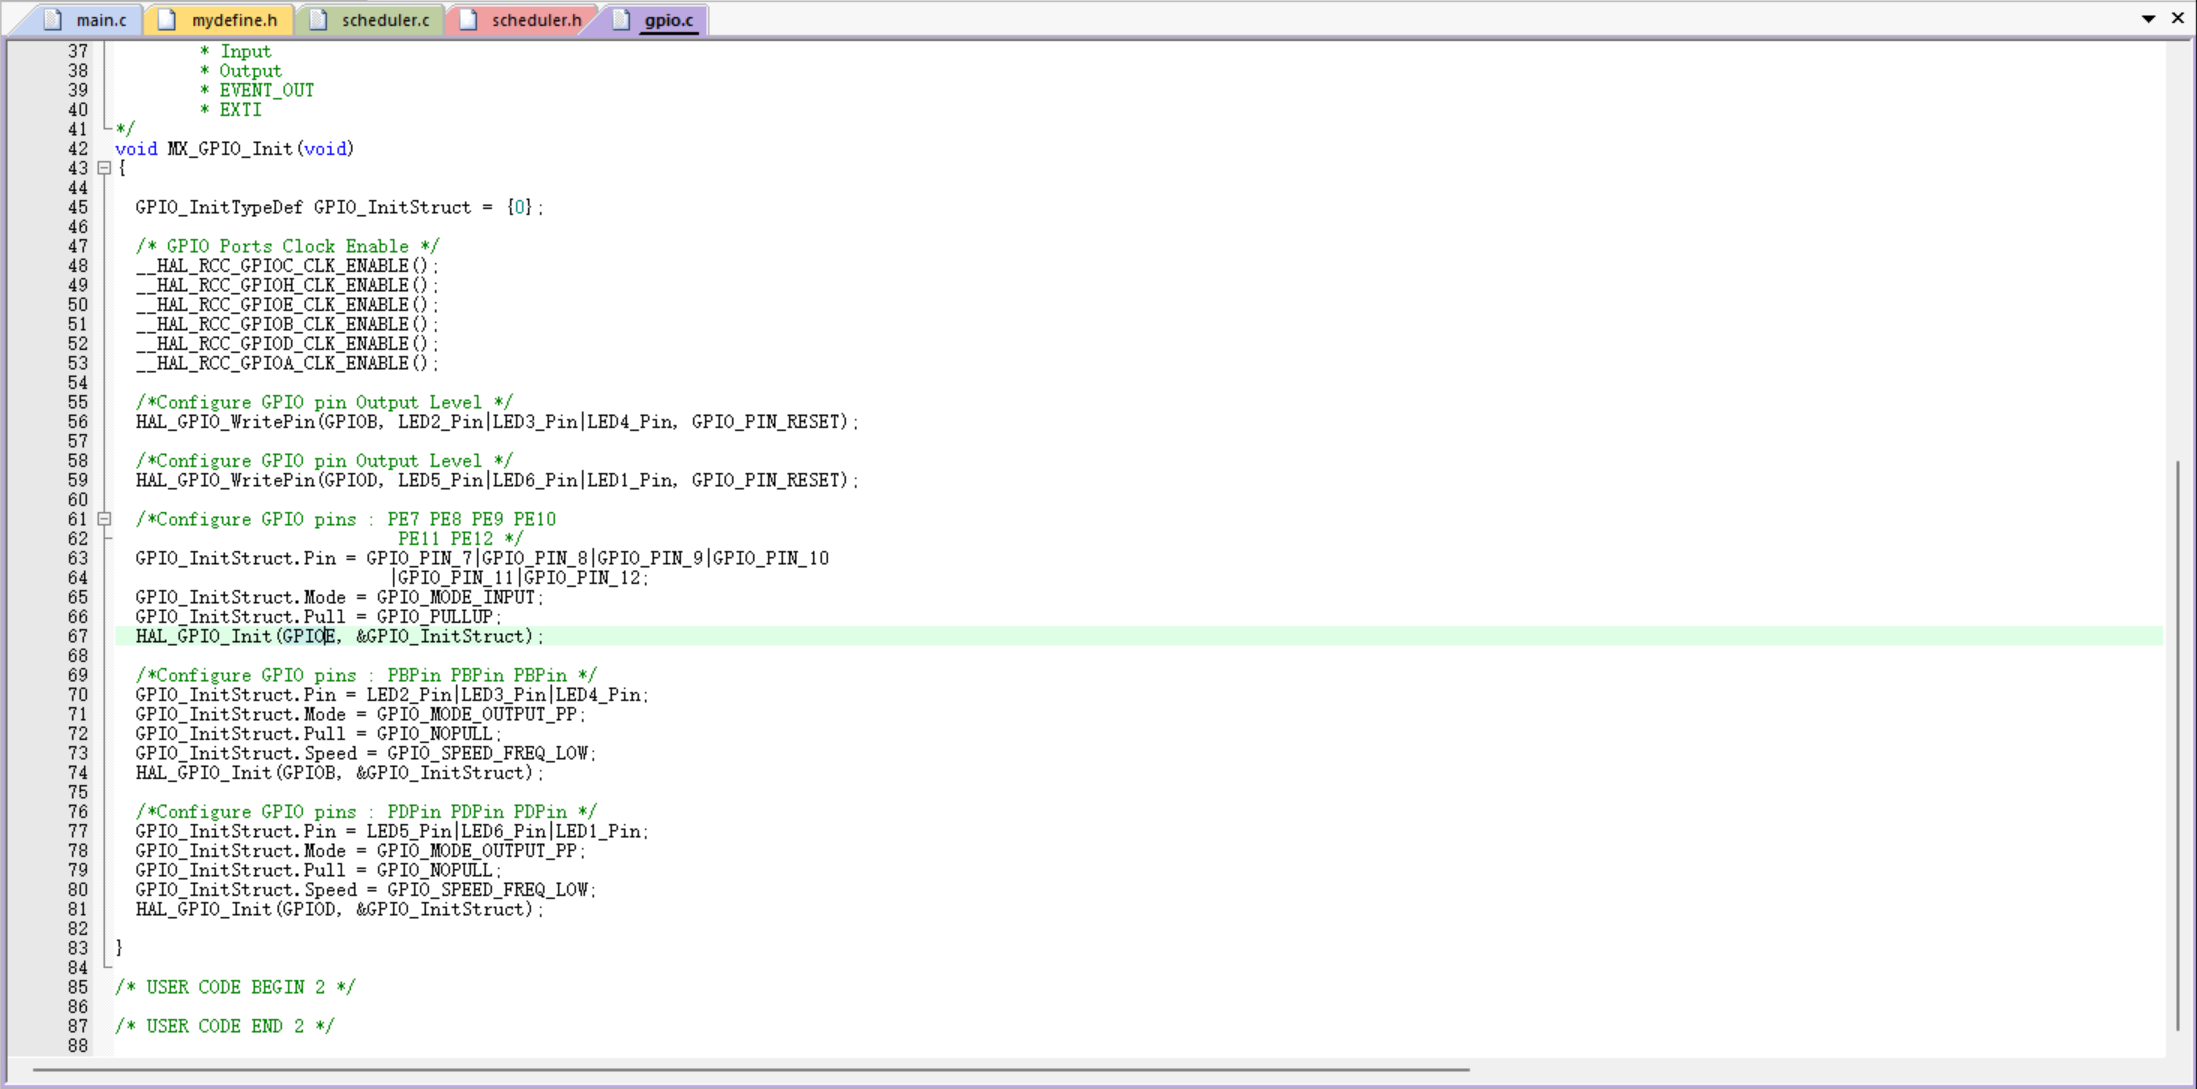Screen dimensions: 2197x1089
Task: Click the horizontal scrollbar at the bottom
Action: (x=750, y=1070)
